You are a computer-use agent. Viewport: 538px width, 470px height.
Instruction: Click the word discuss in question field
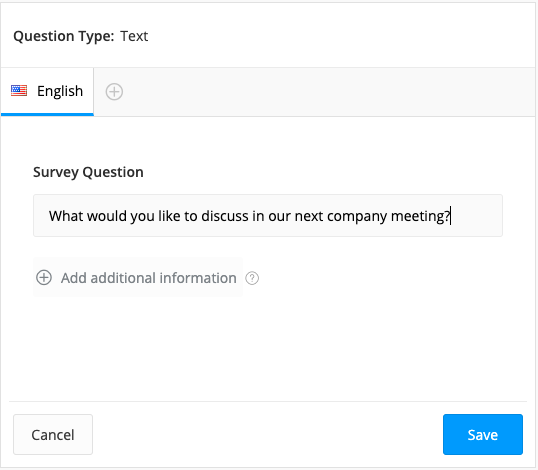pos(225,216)
